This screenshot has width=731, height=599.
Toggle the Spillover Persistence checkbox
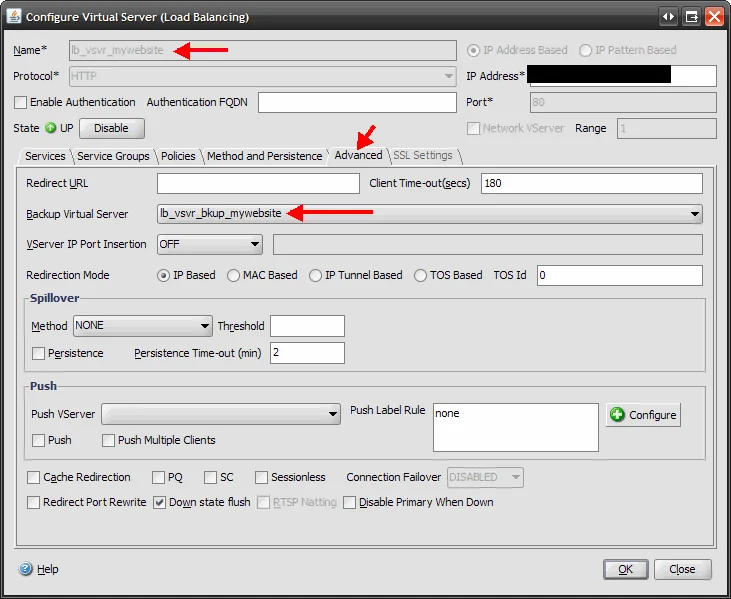(x=38, y=353)
